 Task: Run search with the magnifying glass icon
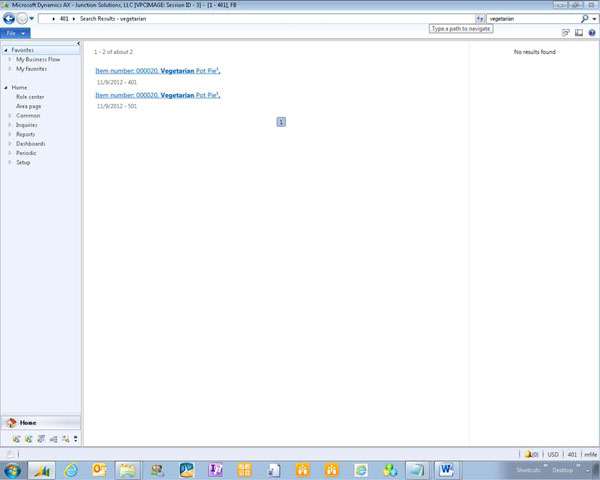tap(584, 18)
